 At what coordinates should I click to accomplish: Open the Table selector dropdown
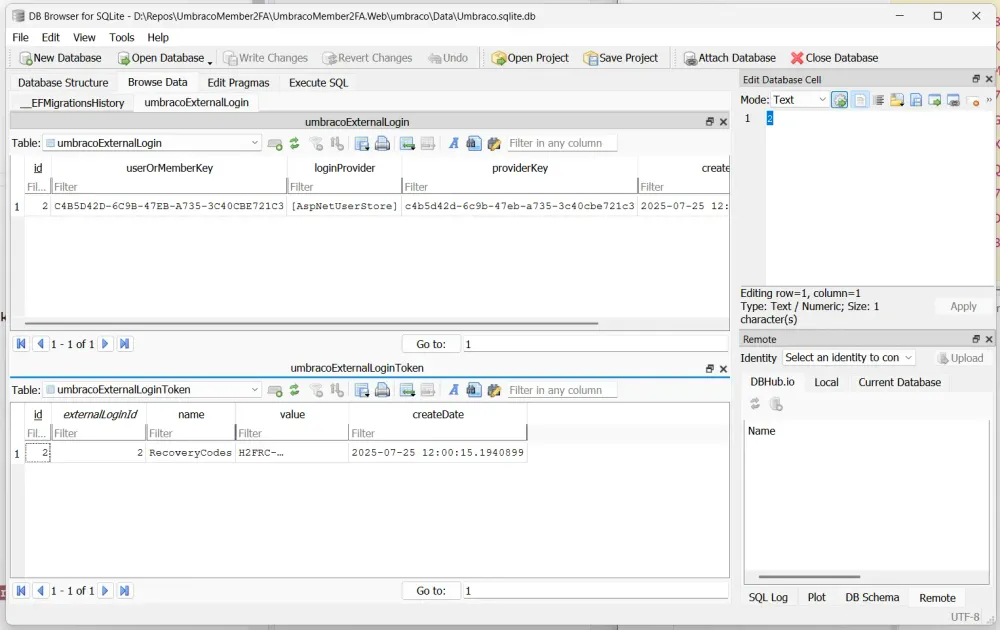255,142
